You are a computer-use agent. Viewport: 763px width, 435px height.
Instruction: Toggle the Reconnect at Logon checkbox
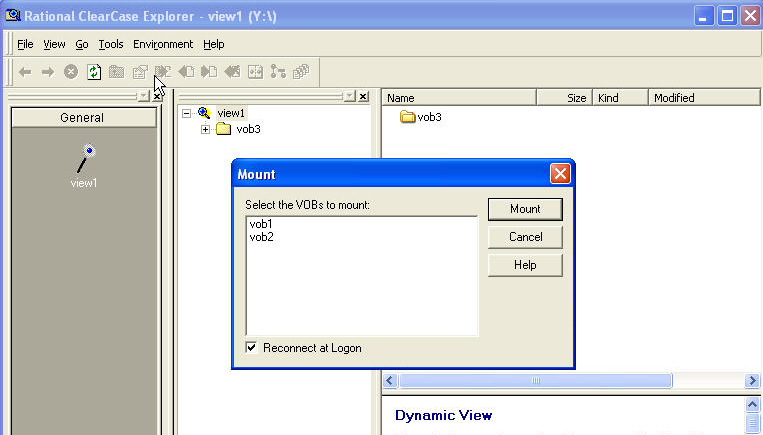[252, 348]
